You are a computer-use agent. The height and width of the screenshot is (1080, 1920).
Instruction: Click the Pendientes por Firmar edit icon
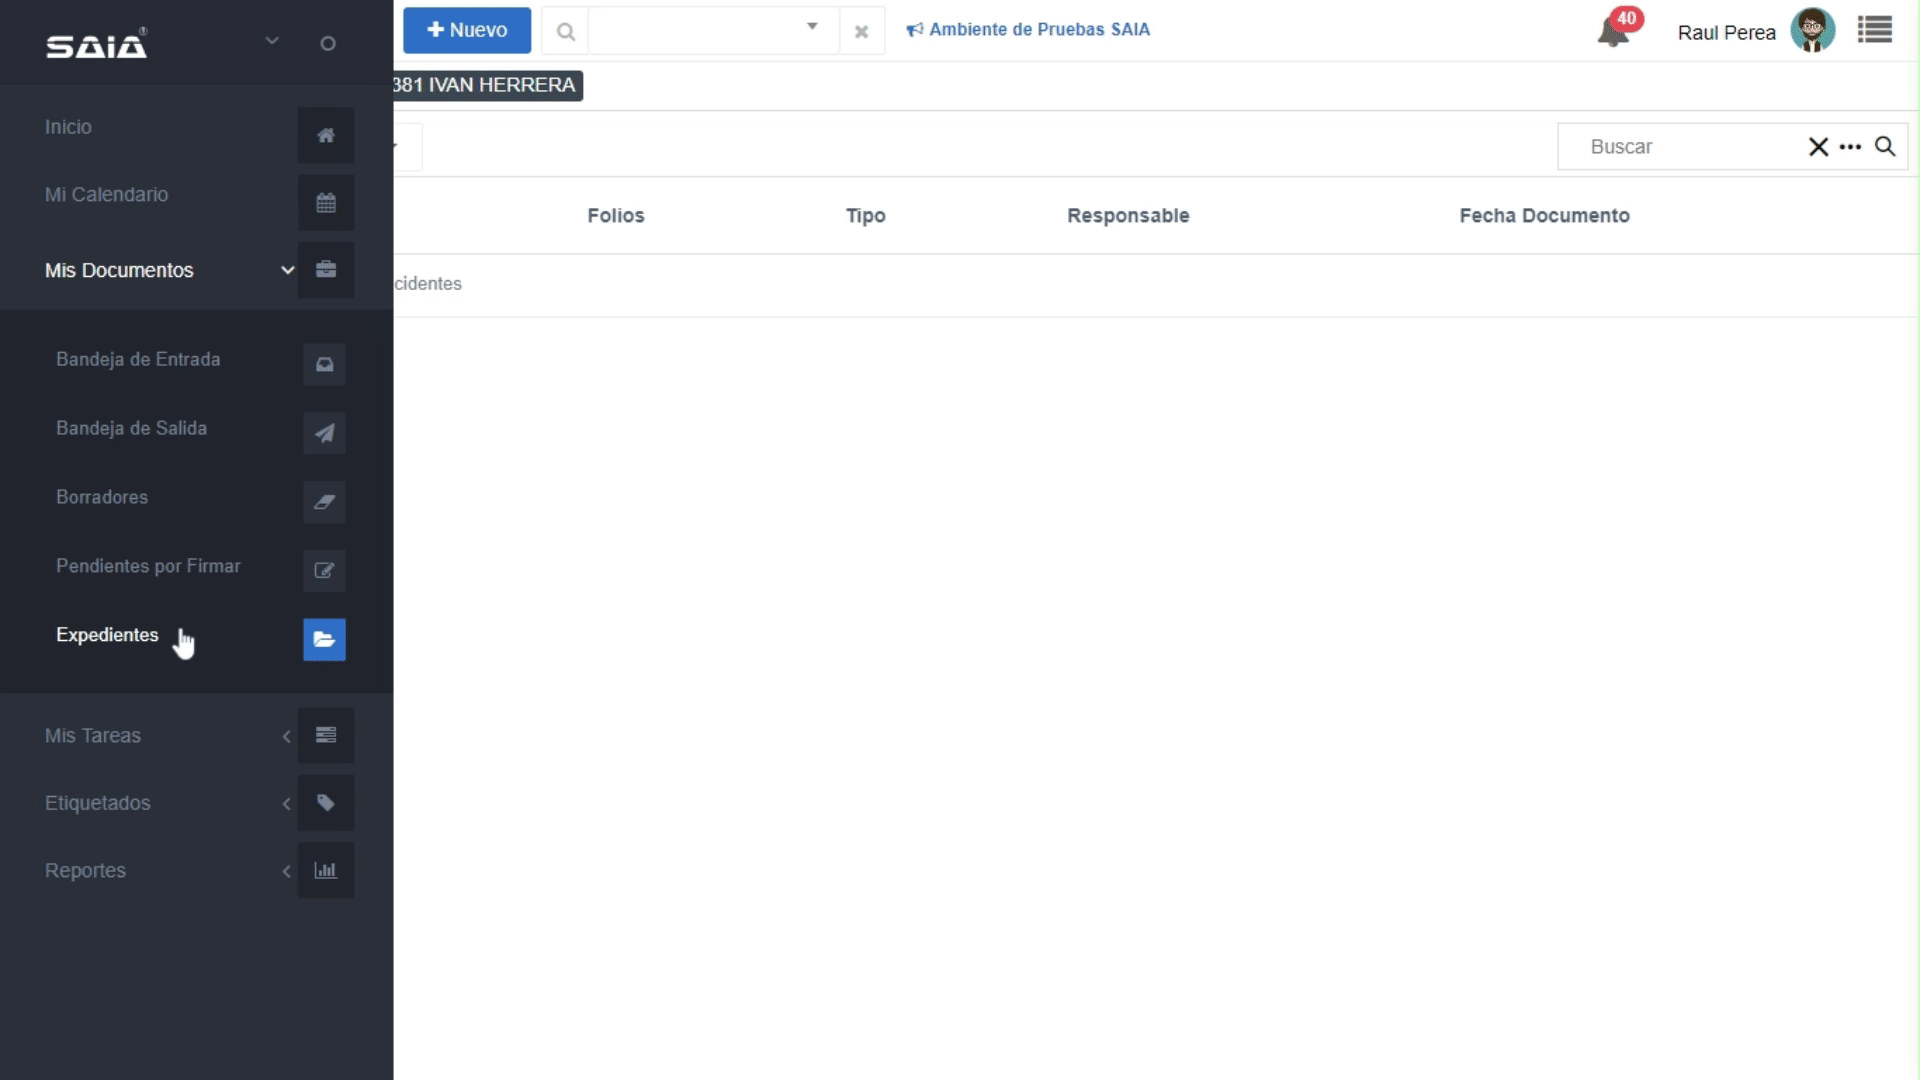pos(324,571)
